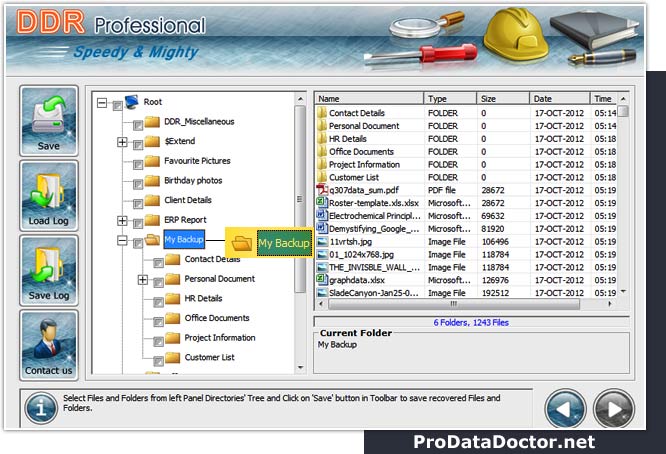The width and height of the screenshot is (666, 454).
Task: Select the Contact Details tree item
Action: [x=212, y=259]
